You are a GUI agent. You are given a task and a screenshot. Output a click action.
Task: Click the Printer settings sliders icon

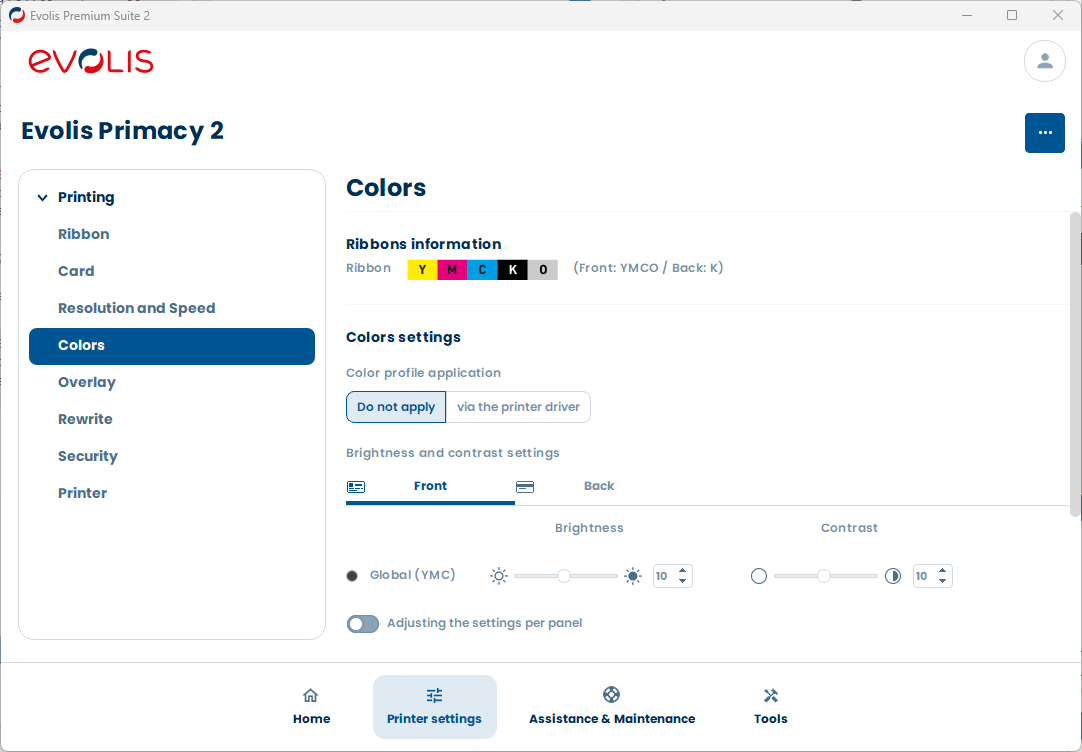[434, 696]
